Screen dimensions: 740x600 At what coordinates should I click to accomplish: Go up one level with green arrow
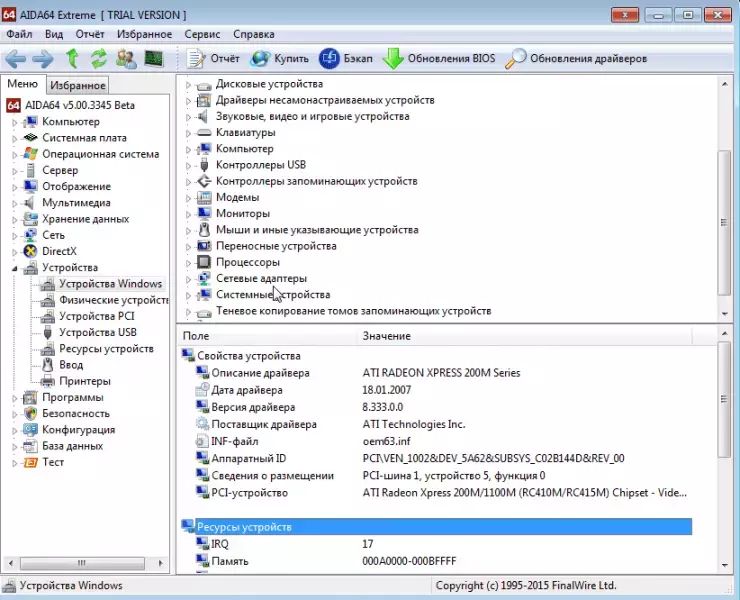click(x=72, y=59)
